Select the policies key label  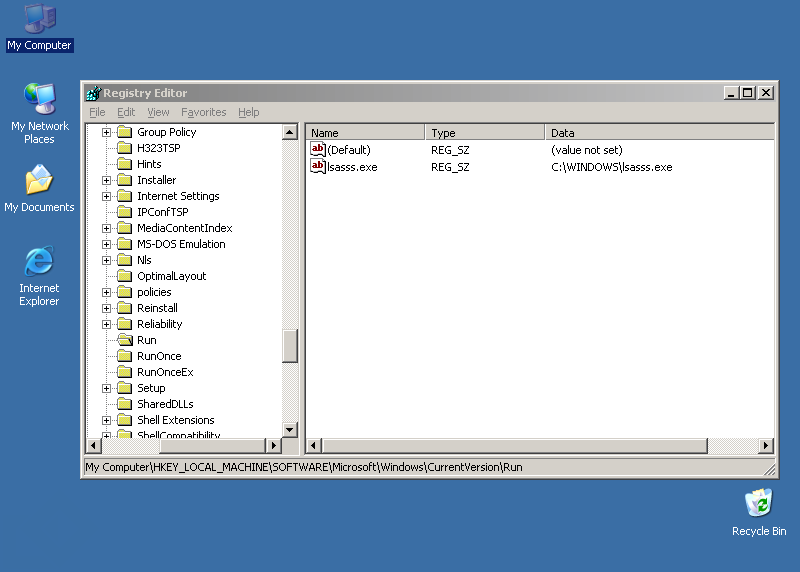[154, 292]
